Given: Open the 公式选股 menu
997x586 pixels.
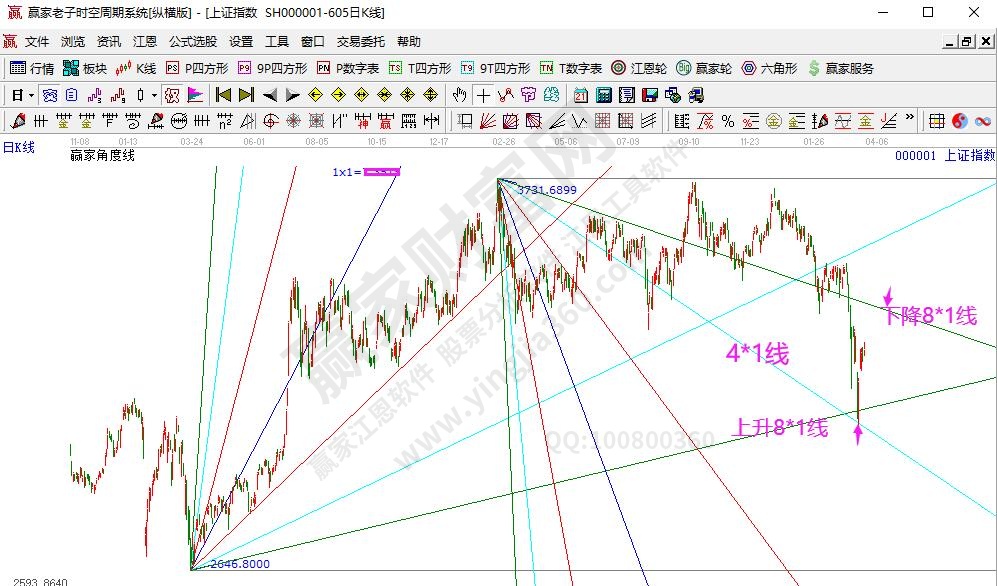Looking at the screenshot, I should tap(192, 41).
